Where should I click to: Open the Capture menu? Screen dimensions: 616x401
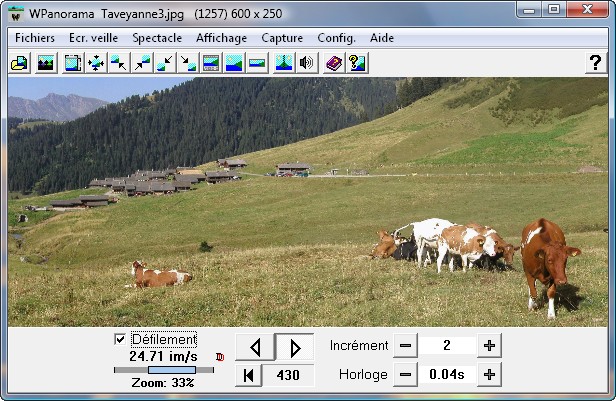282,38
